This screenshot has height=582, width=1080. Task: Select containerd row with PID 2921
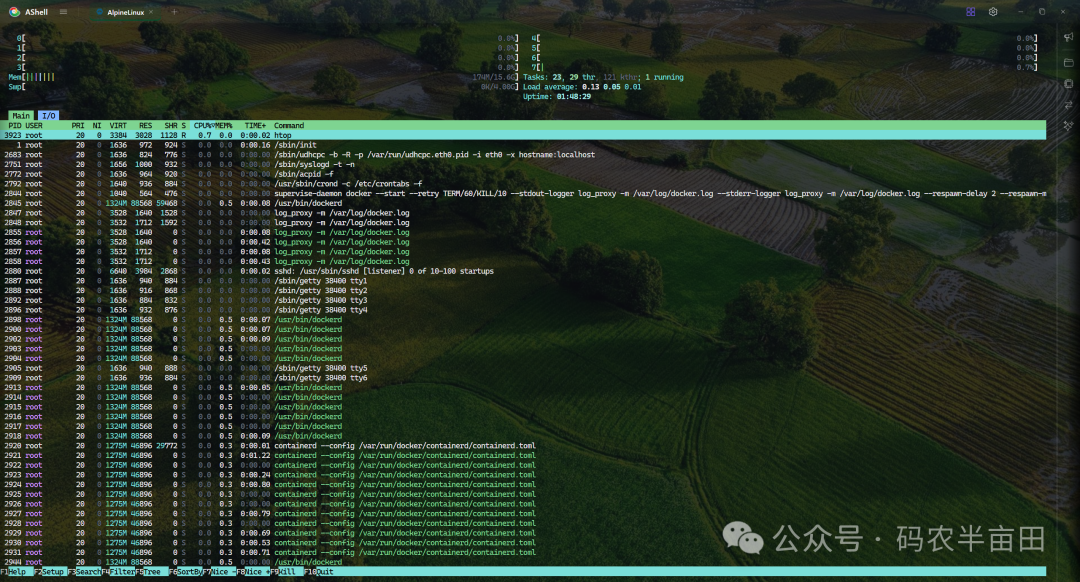[x=523, y=455]
